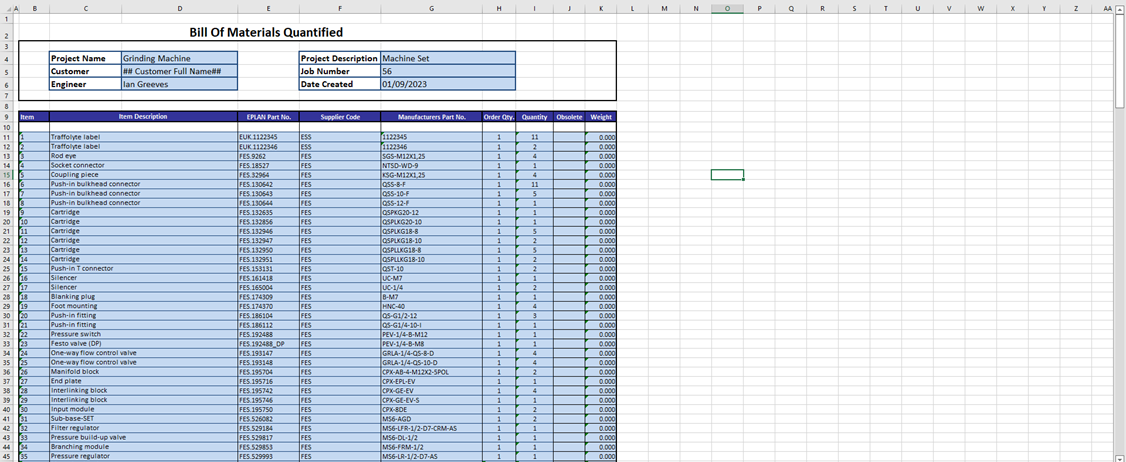1126x462 pixels.
Task: Select column D header
Action: [179, 9]
